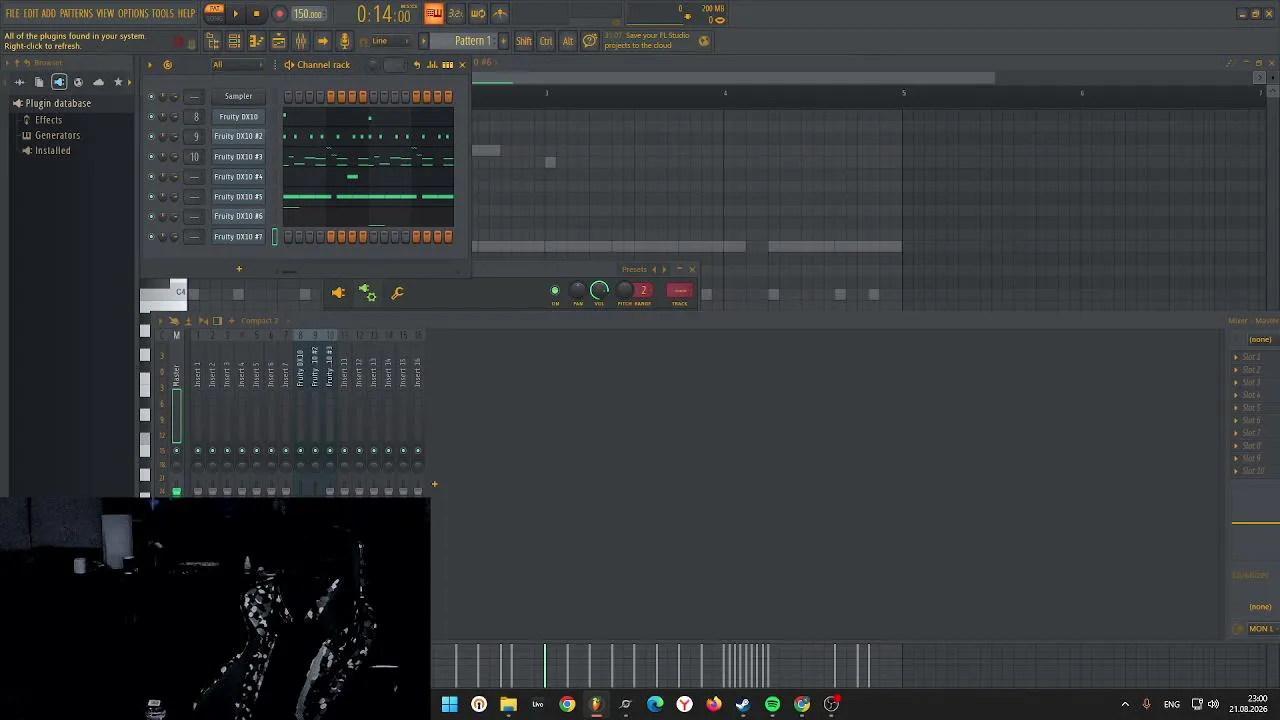Open the PATTERNS menu
Screen dimensions: 1280x720
(x=76, y=13)
